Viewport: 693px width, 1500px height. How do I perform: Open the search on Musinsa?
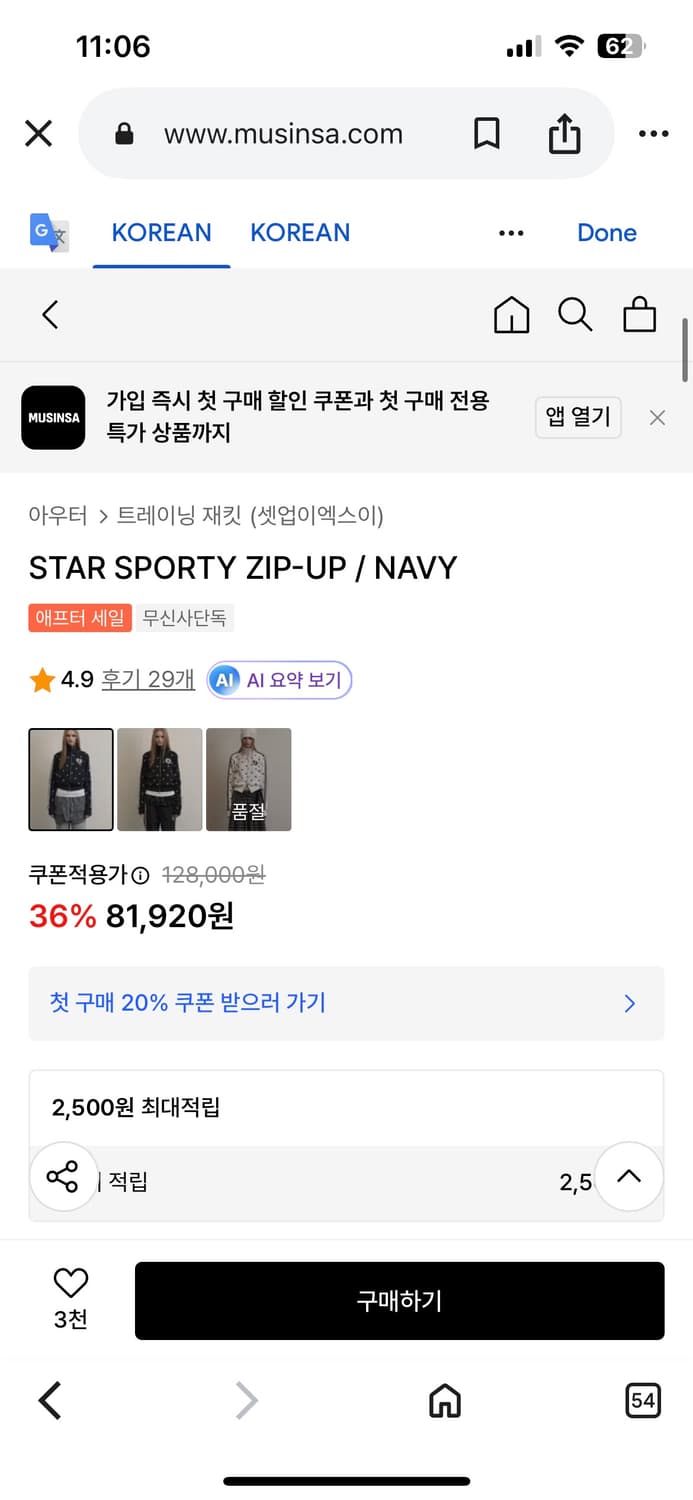pos(575,314)
